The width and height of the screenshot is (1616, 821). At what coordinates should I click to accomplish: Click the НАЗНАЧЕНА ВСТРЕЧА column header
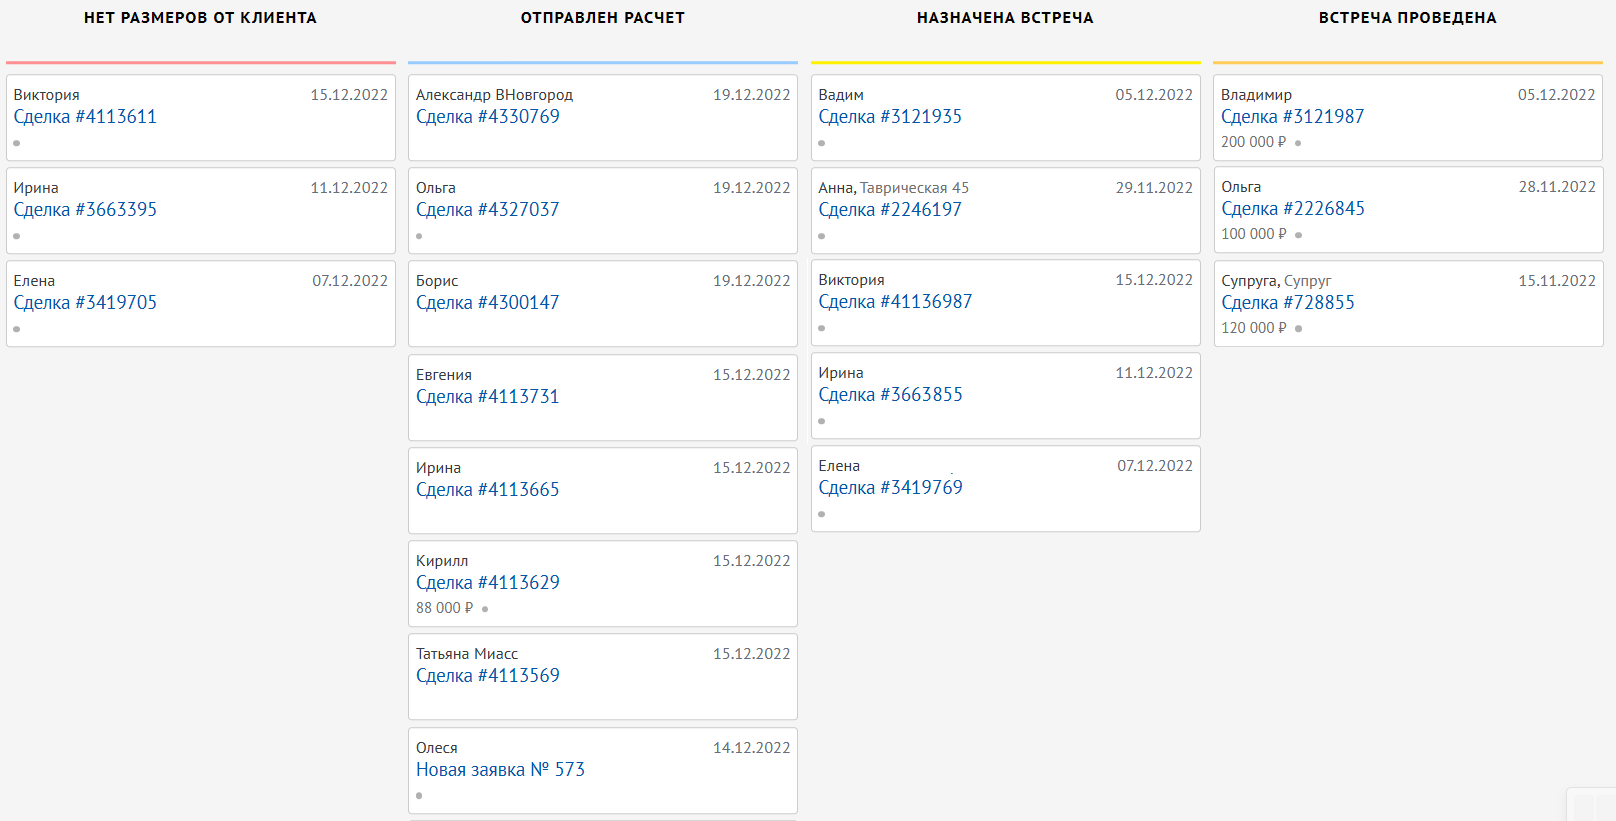[1005, 18]
